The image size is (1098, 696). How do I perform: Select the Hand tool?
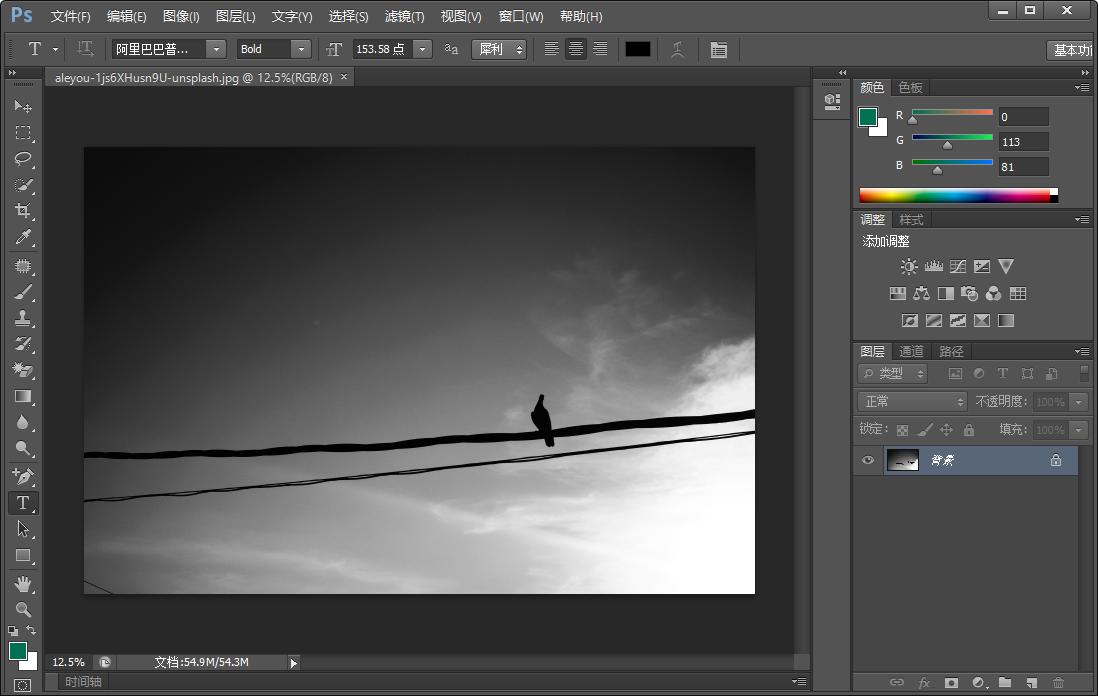(23, 583)
